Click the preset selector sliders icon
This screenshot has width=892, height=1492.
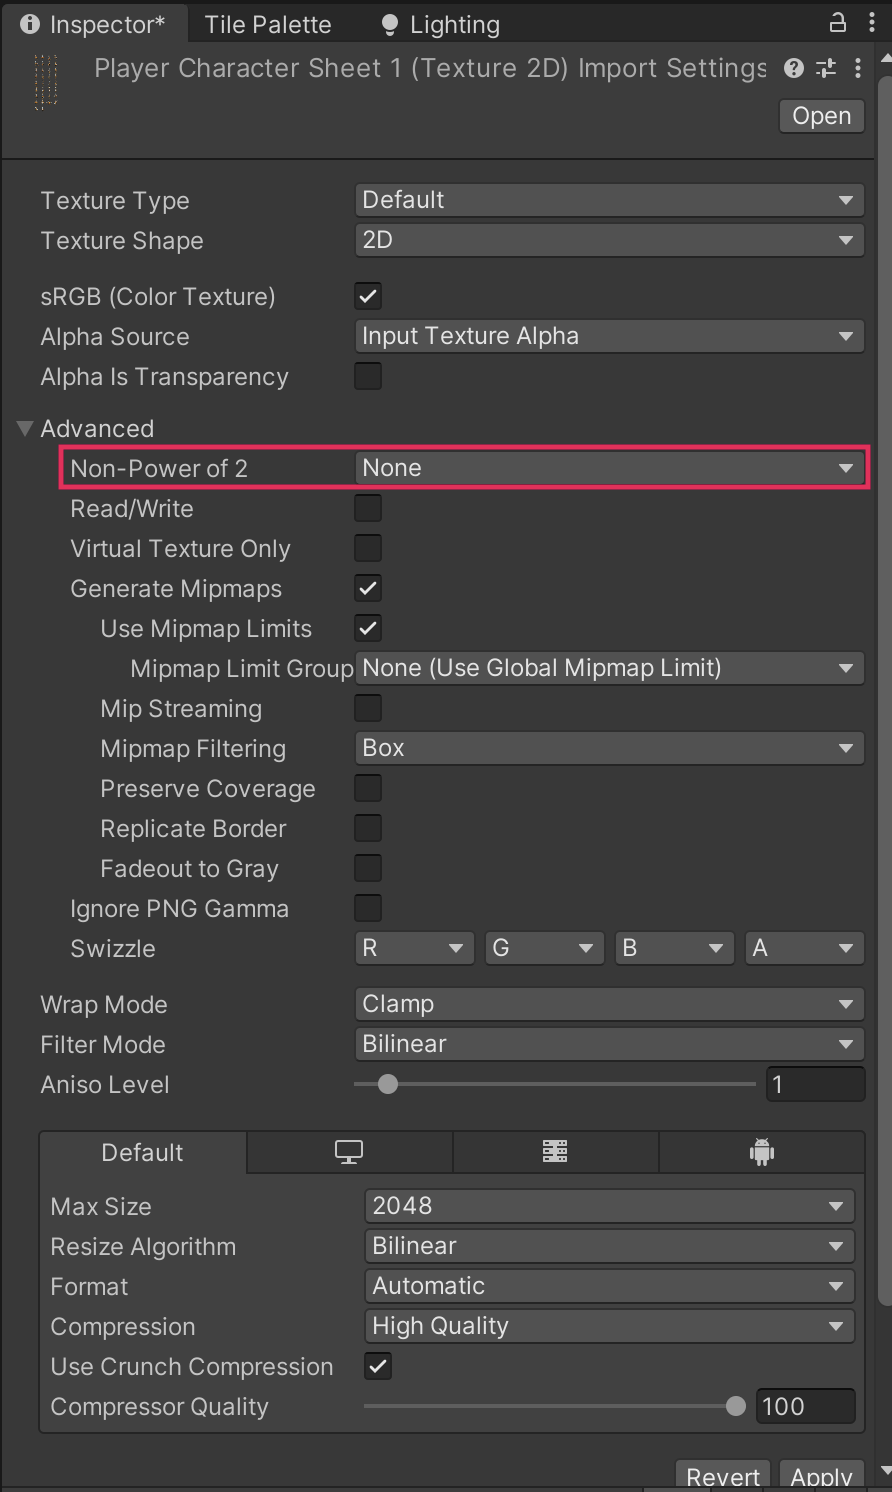(x=826, y=68)
